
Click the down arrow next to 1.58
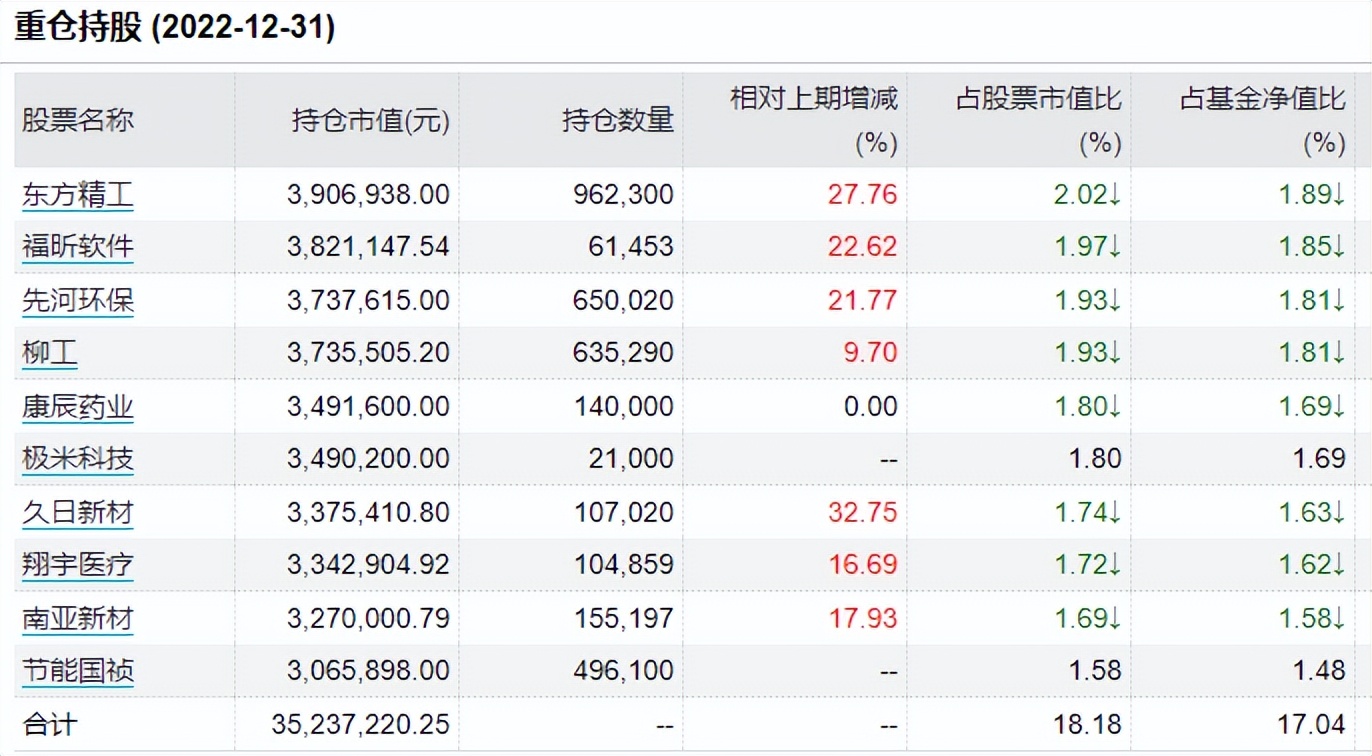pyautogui.click(x=1341, y=618)
